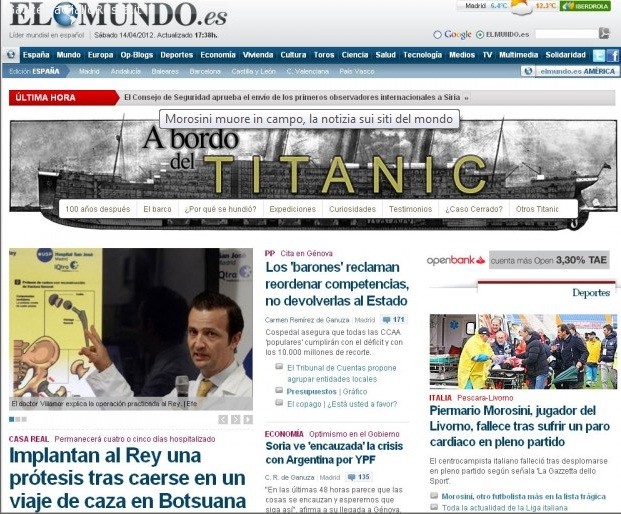Click icon beside 'Presupuestos' link

tap(279, 390)
